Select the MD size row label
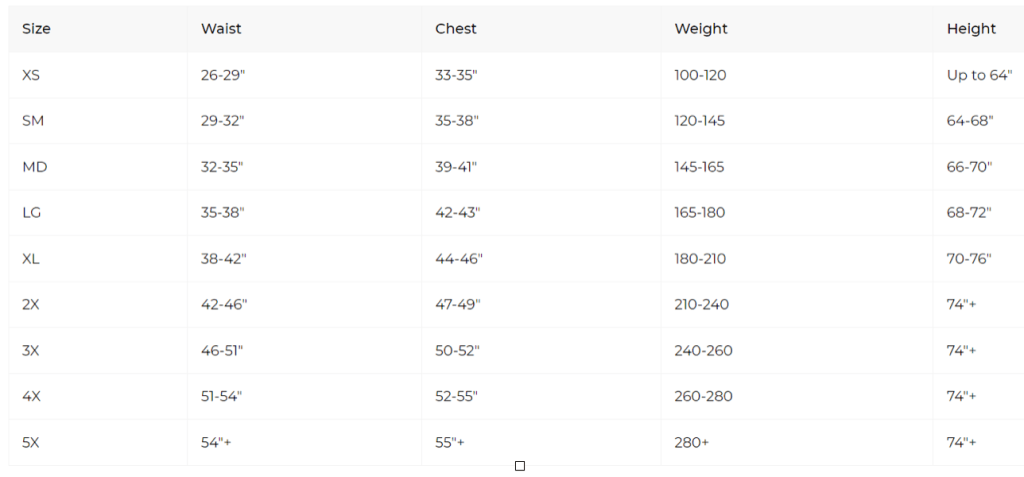This screenshot has width=1024, height=477. click(x=35, y=167)
